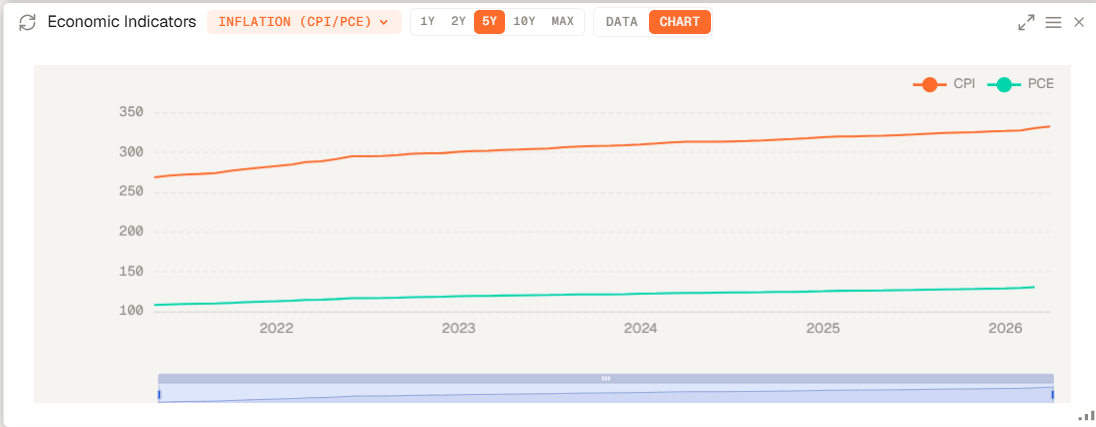The width and height of the screenshot is (1096, 427).
Task: Click the navigator scrollbar grip
Action: [x=606, y=378]
